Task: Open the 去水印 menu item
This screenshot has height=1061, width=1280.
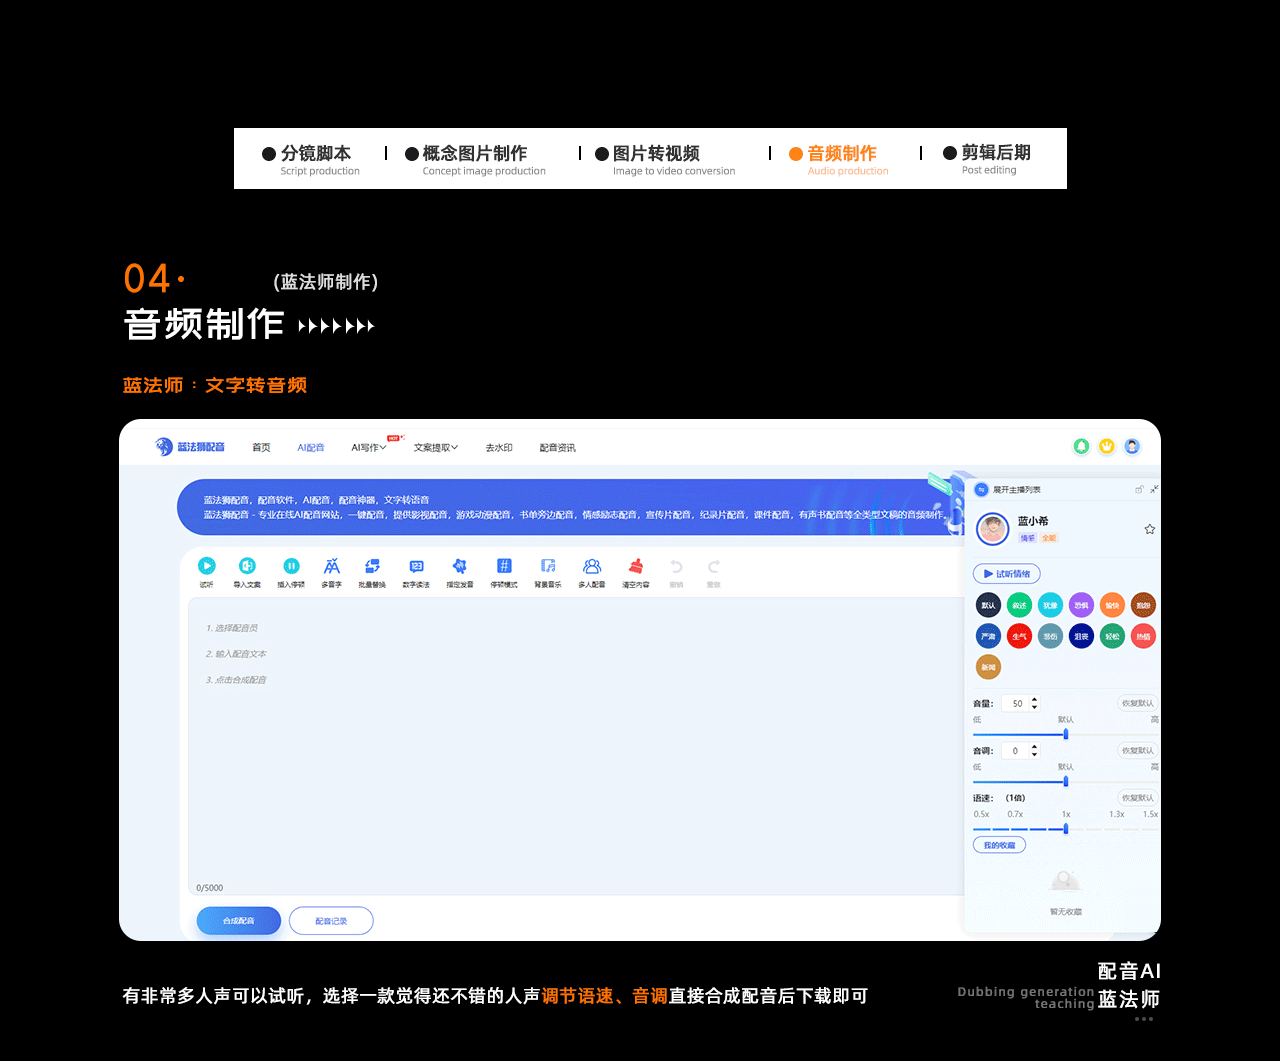Action: [499, 447]
